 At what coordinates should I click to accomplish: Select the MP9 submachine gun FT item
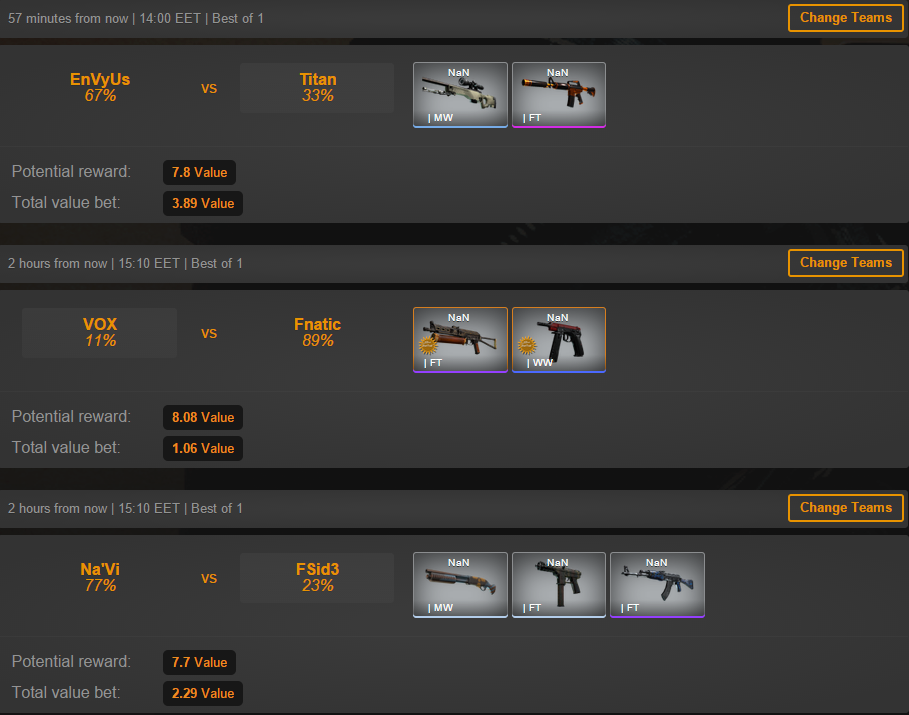pyautogui.click(x=559, y=585)
